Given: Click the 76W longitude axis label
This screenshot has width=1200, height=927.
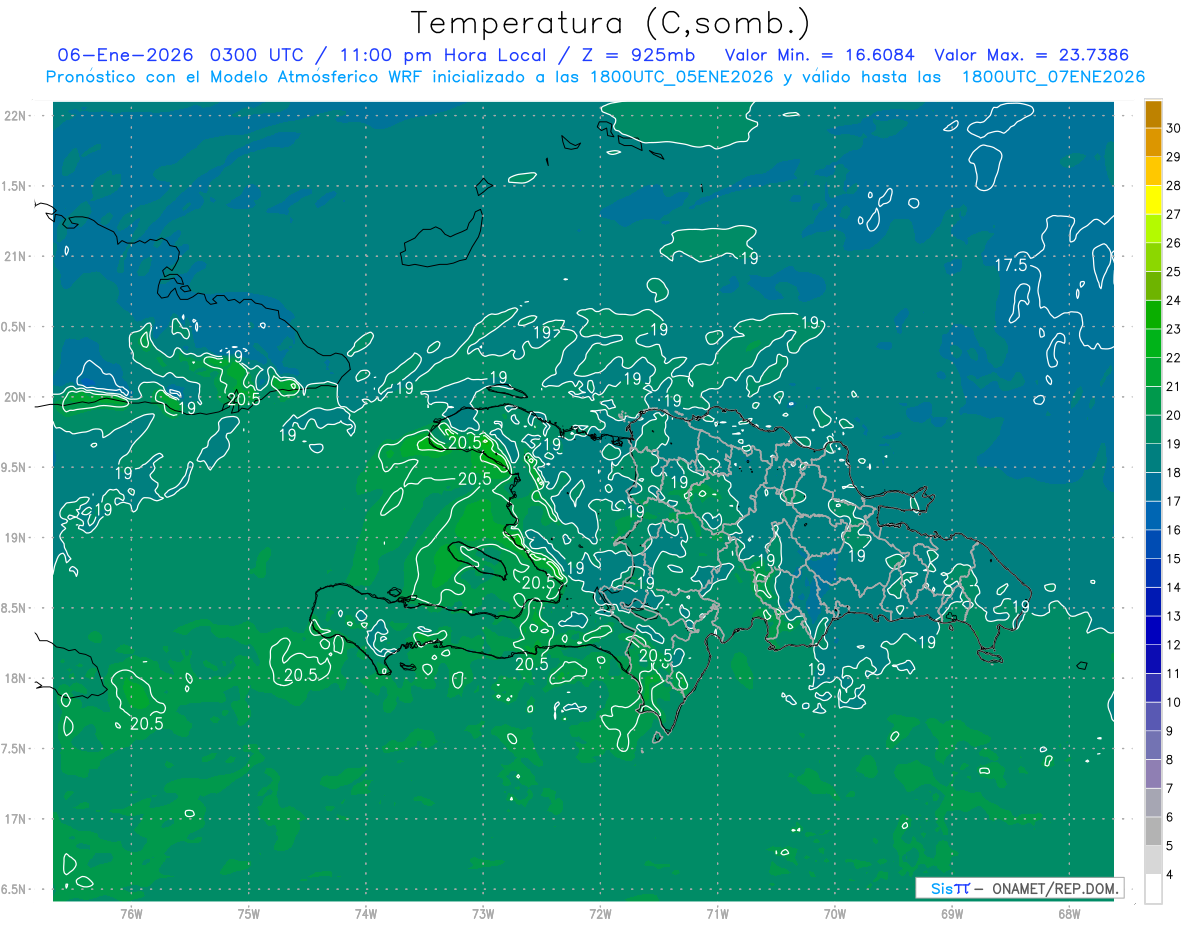Looking at the screenshot, I should [131, 913].
